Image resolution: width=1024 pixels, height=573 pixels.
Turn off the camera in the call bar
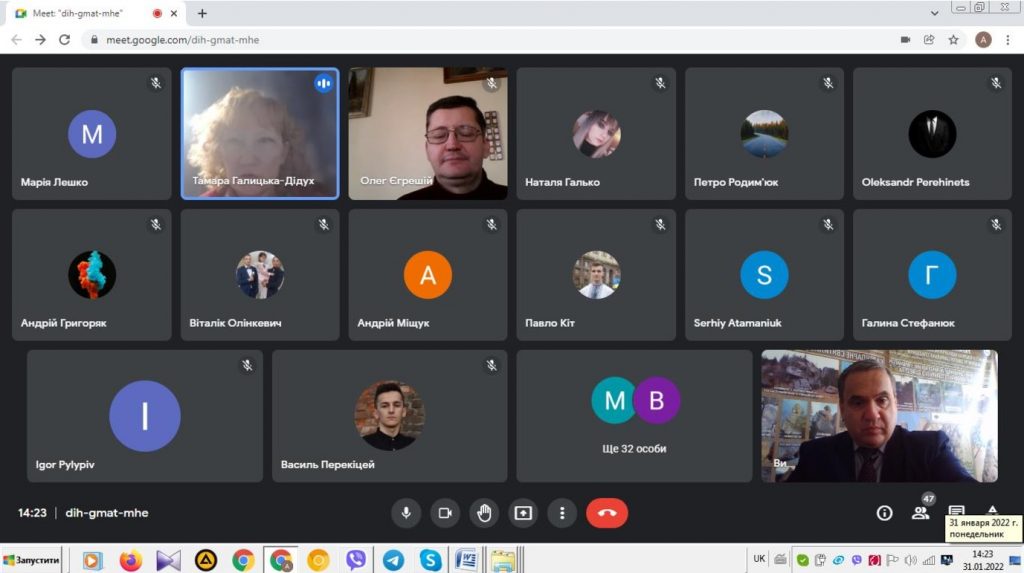pos(445,513)
